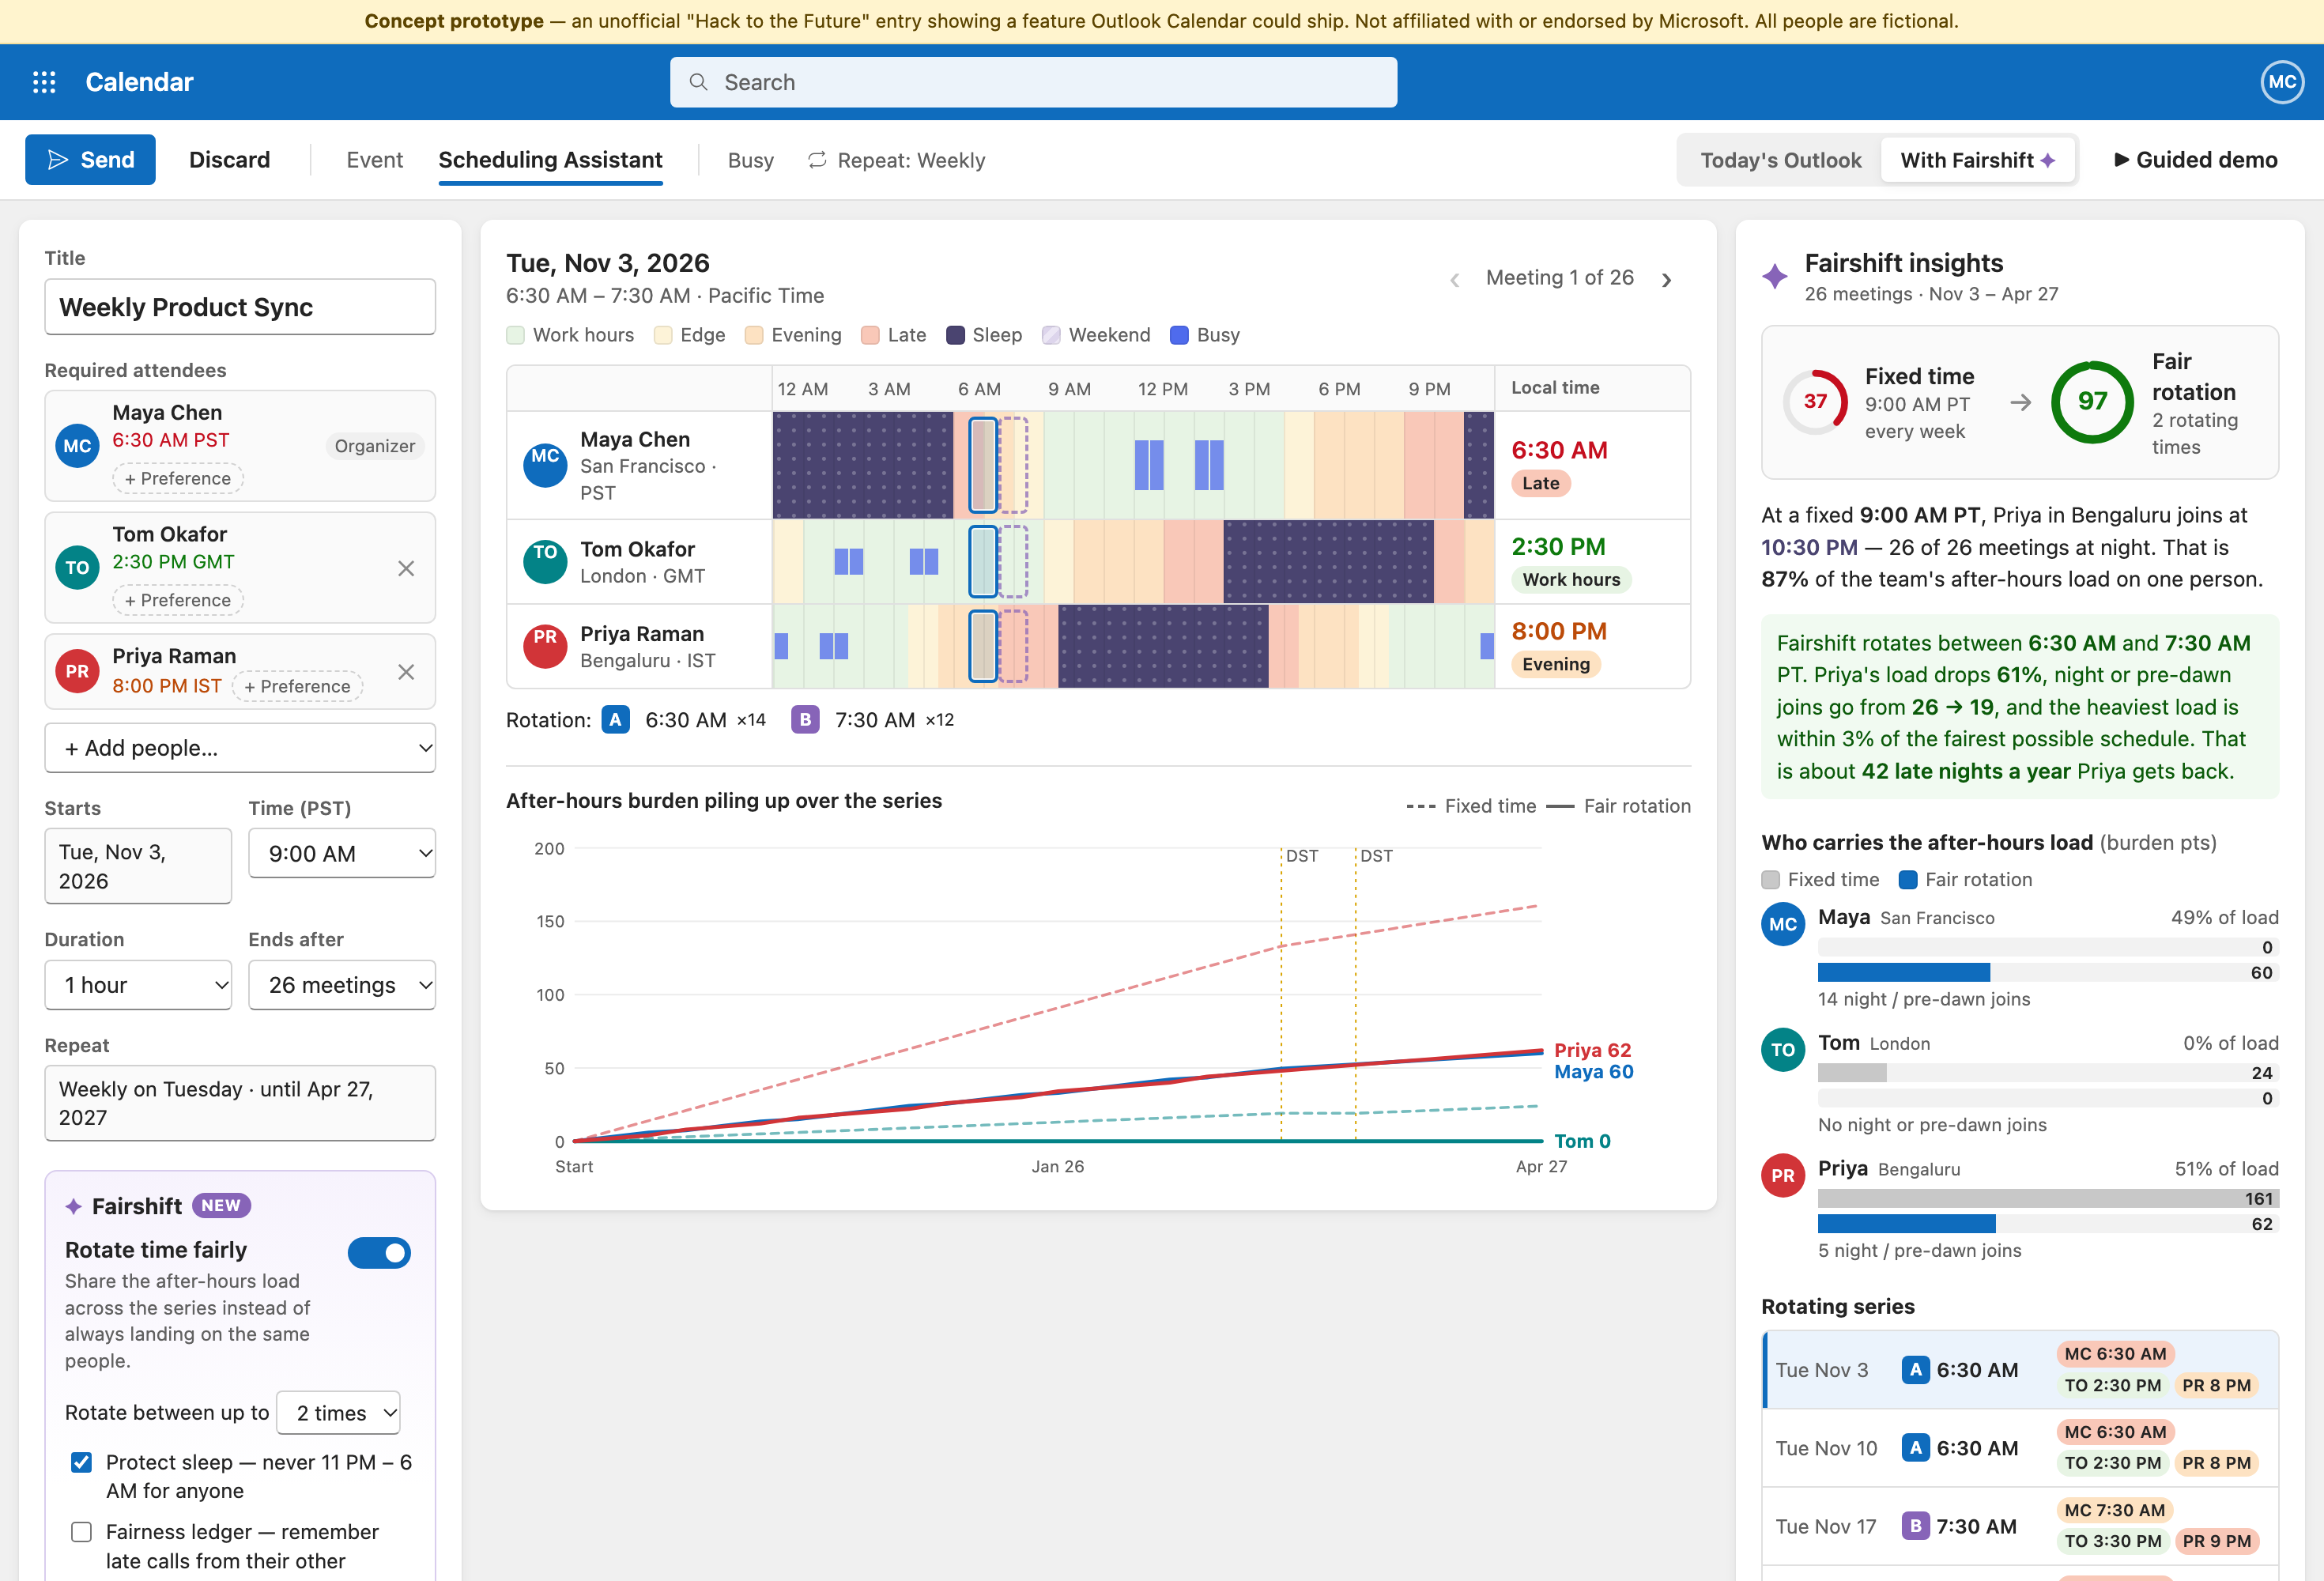Add preference for Maya Chen
Screen dimensions: 2324x1581
178,478
